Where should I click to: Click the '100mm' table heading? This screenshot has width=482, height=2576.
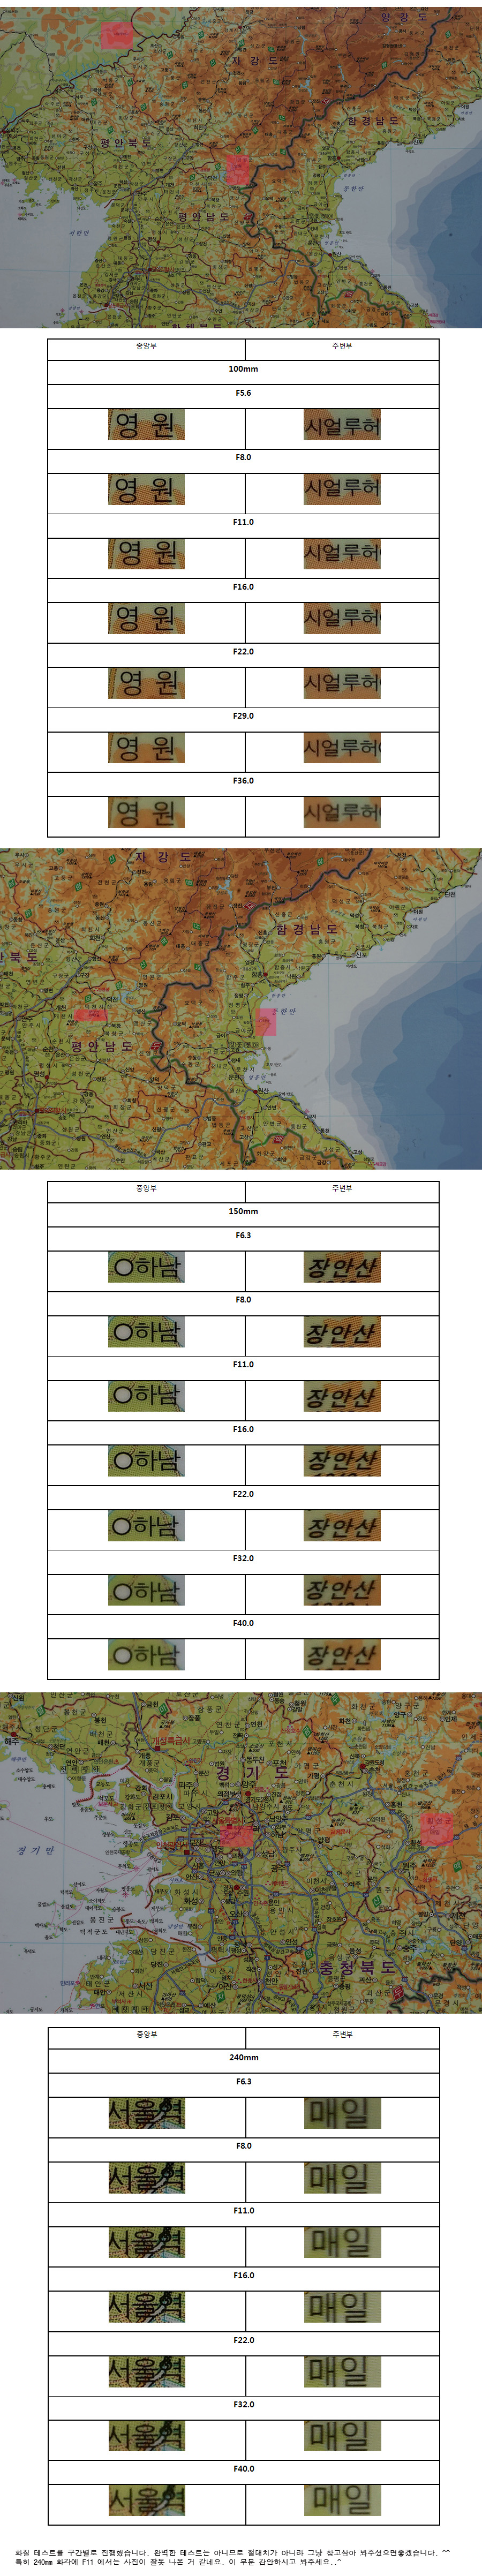243,369
